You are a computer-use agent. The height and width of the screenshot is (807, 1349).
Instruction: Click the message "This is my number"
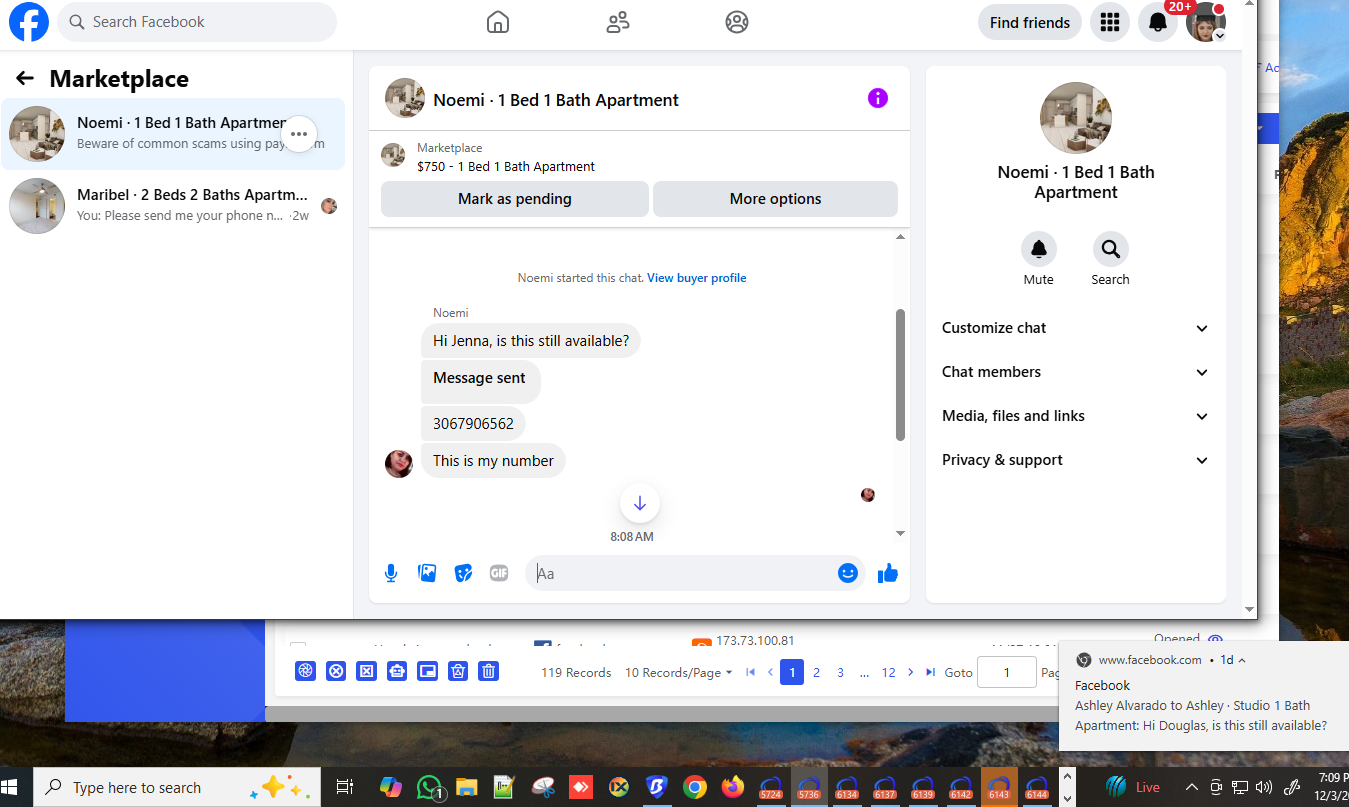click(x=493, y=461)
